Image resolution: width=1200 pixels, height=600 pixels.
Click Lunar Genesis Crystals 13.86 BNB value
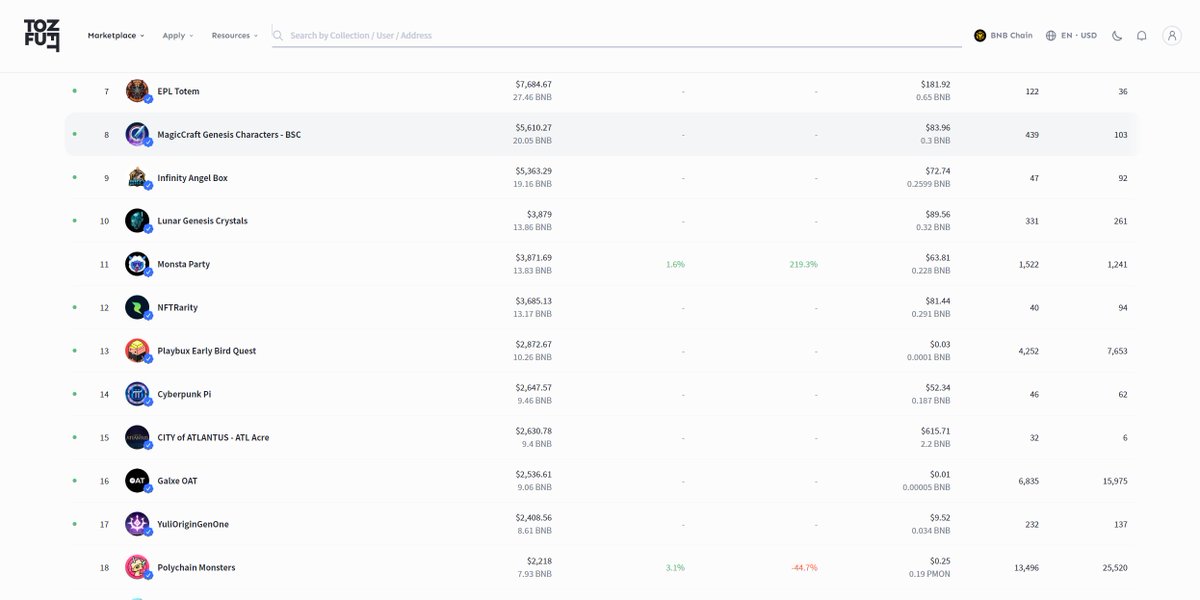[x=532, y=228]
